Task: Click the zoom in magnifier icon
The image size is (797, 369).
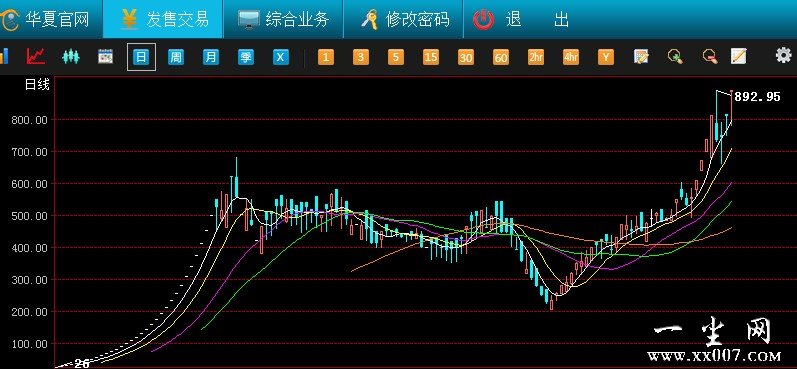Action: pos(675,56)
